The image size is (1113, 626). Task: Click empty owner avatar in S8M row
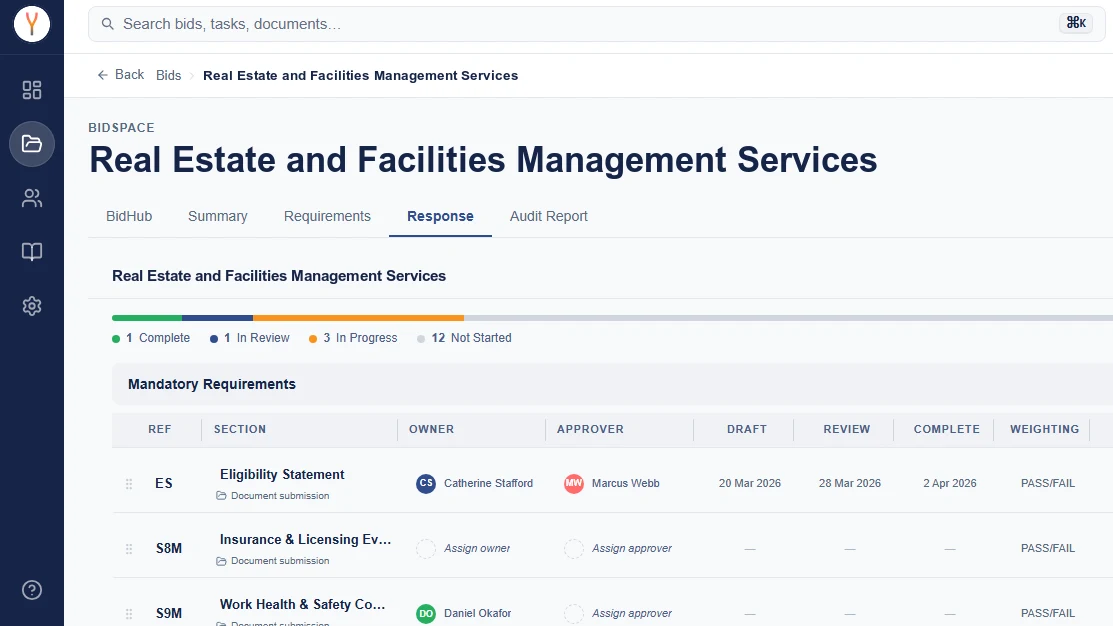coord(426,549)
